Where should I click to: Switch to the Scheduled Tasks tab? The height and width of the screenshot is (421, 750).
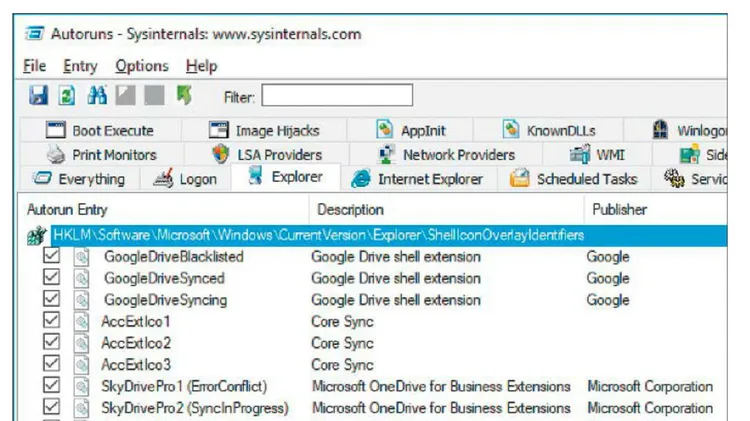[x=574, y=179]
